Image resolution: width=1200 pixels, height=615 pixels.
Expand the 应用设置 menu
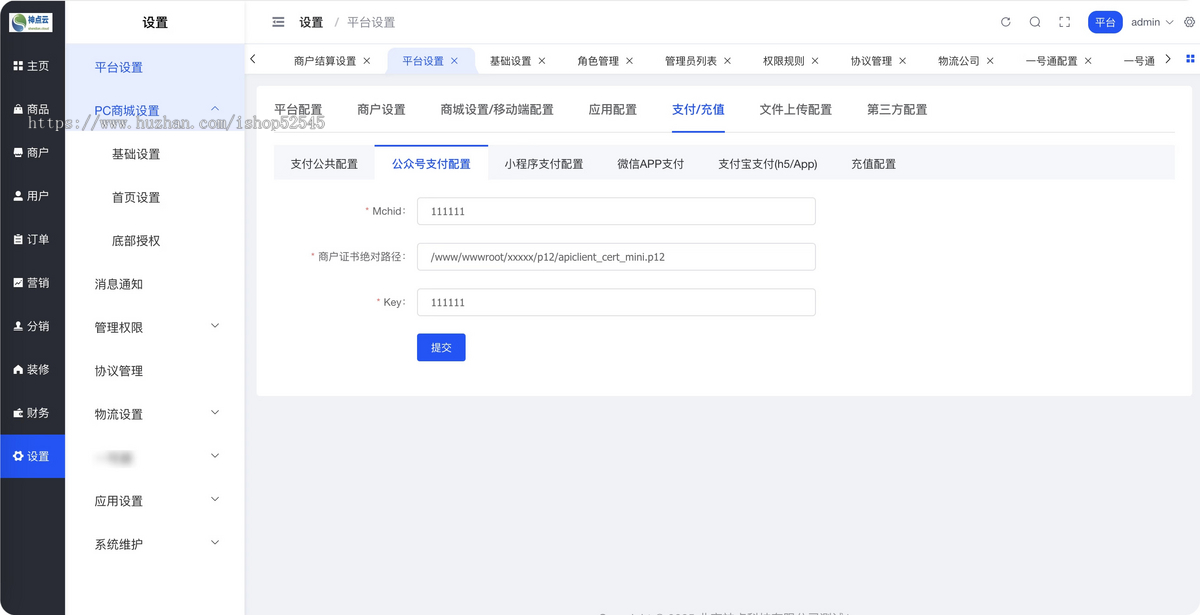pos(154,501)
